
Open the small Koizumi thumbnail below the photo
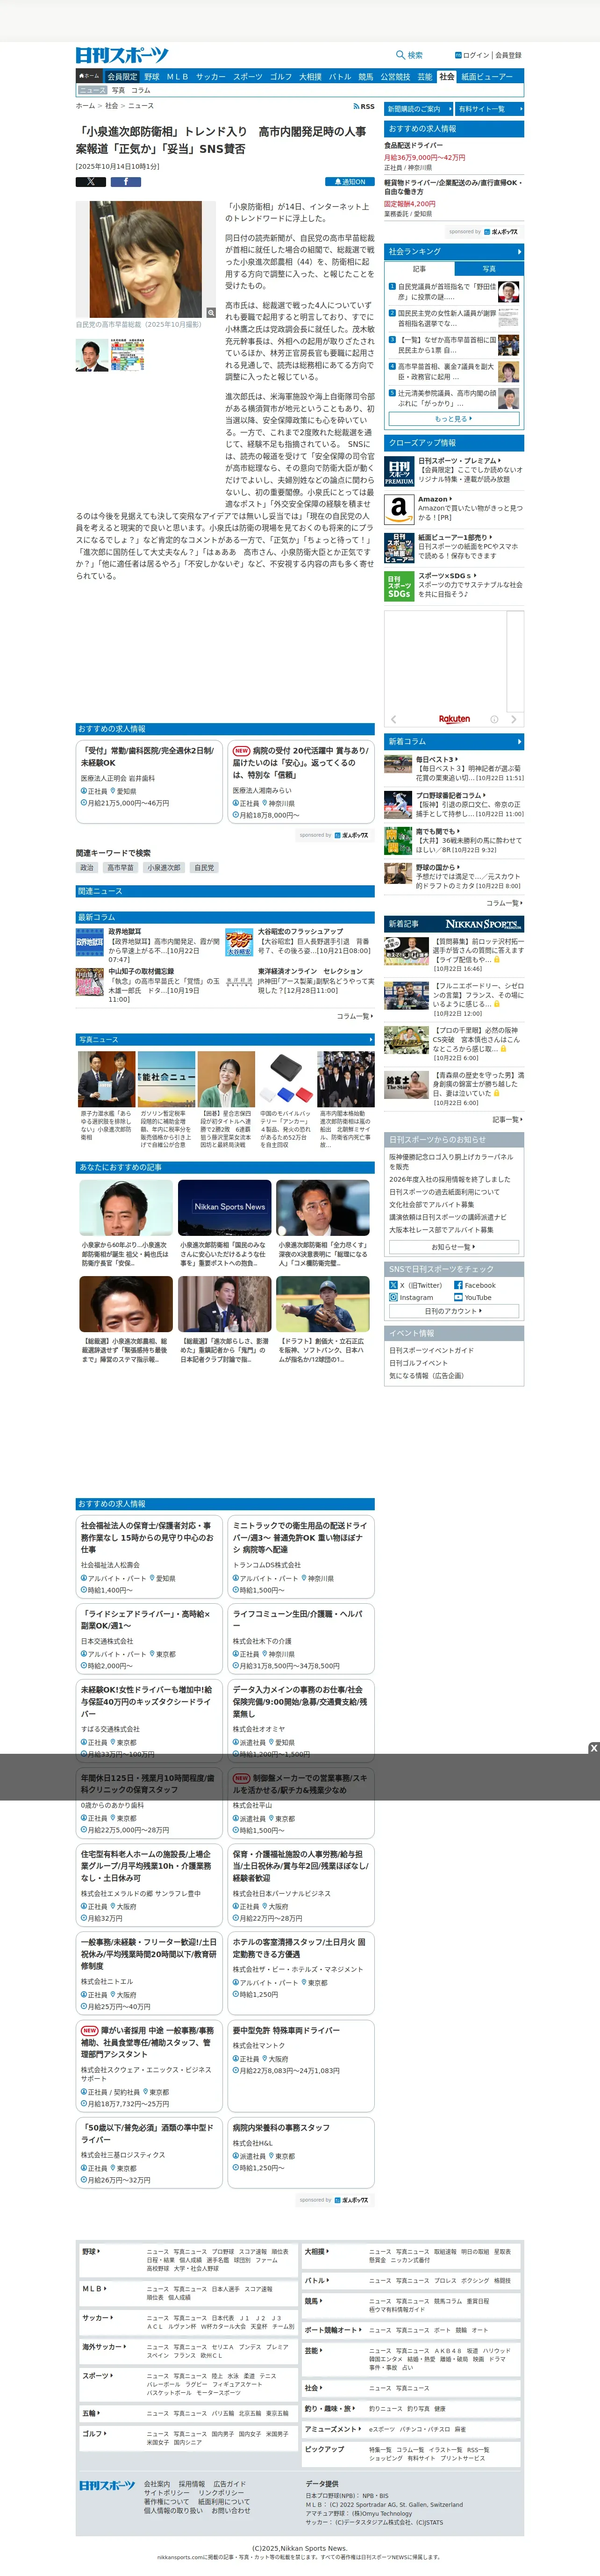[92, 355]
